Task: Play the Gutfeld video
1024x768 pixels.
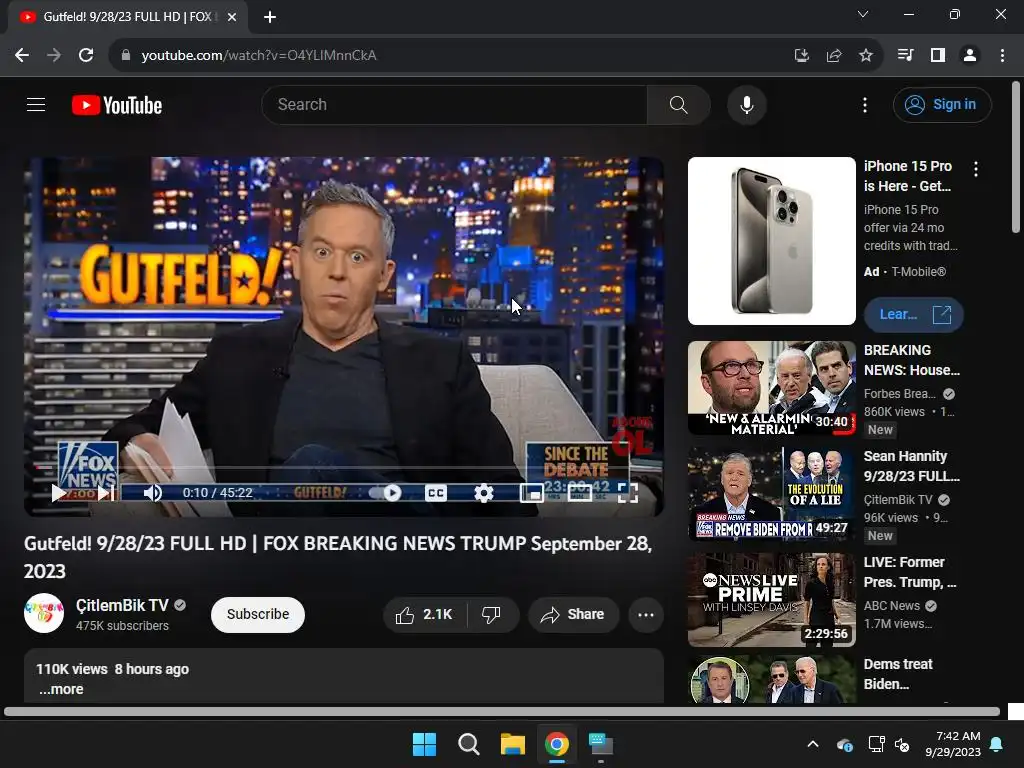Action: [x=59, y=493]
